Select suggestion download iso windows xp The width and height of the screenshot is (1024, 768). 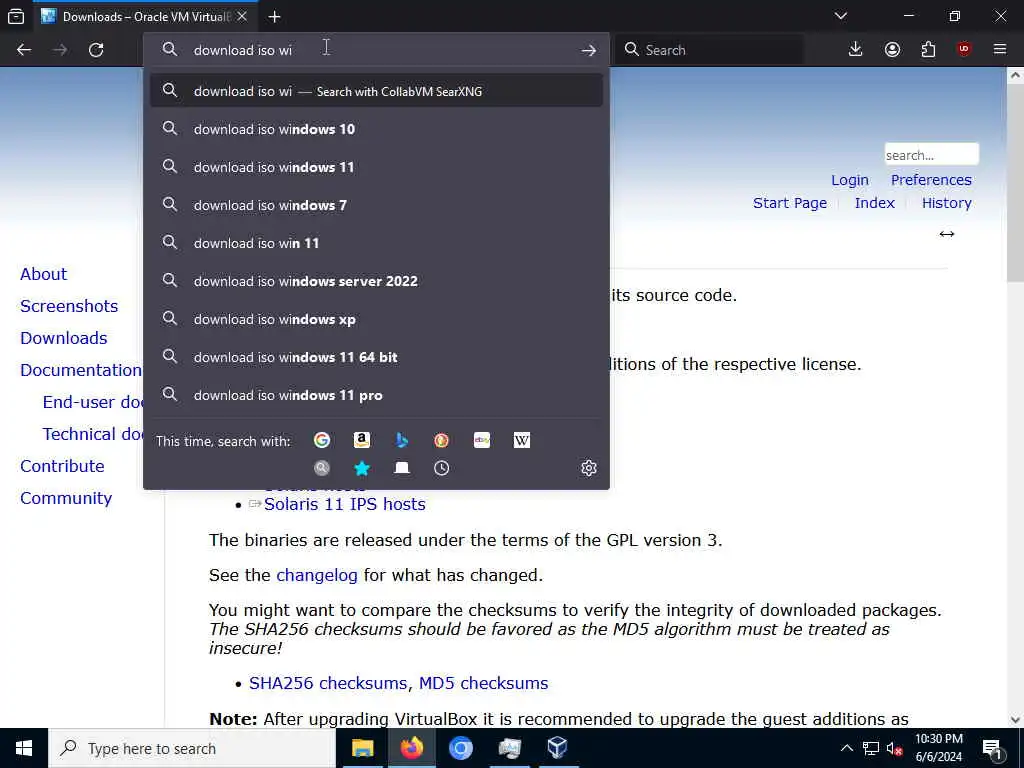(x=376, y=319)
